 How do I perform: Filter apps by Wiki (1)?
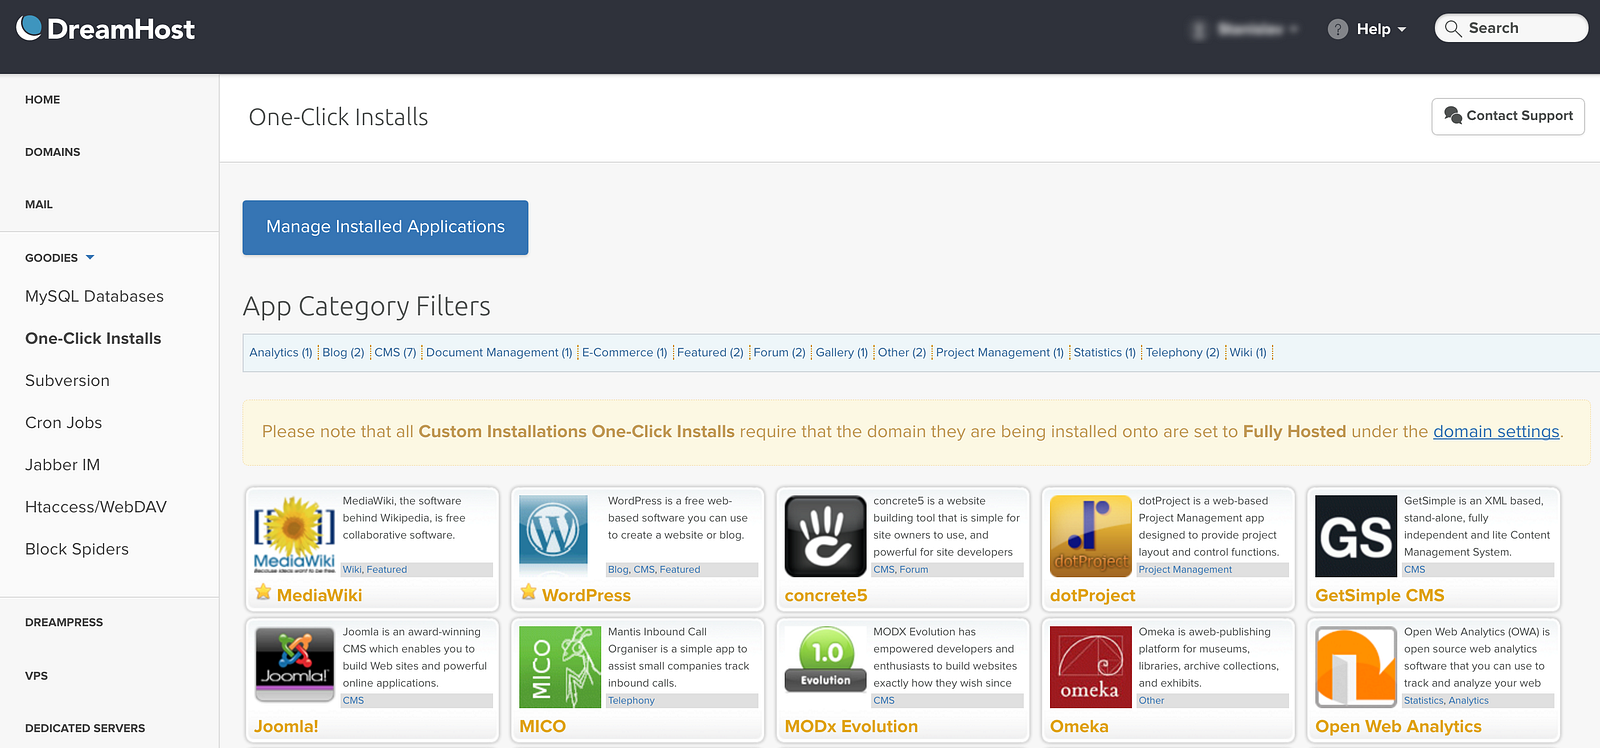tap(1248, 352)
